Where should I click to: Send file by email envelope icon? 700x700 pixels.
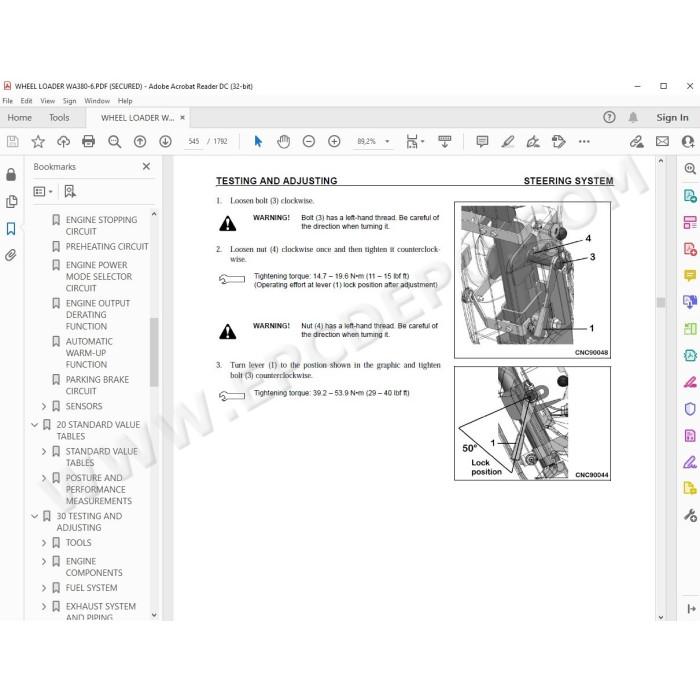click(x=662, y=142)
